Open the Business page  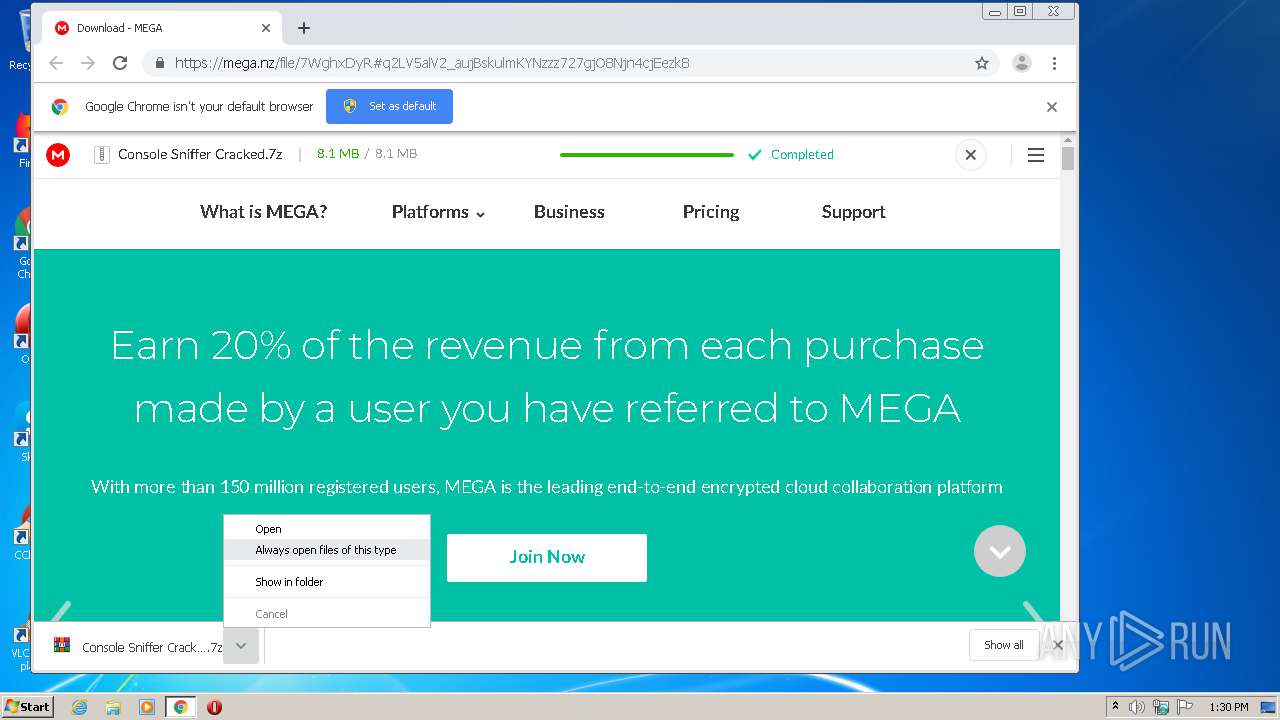coord(569,212)
